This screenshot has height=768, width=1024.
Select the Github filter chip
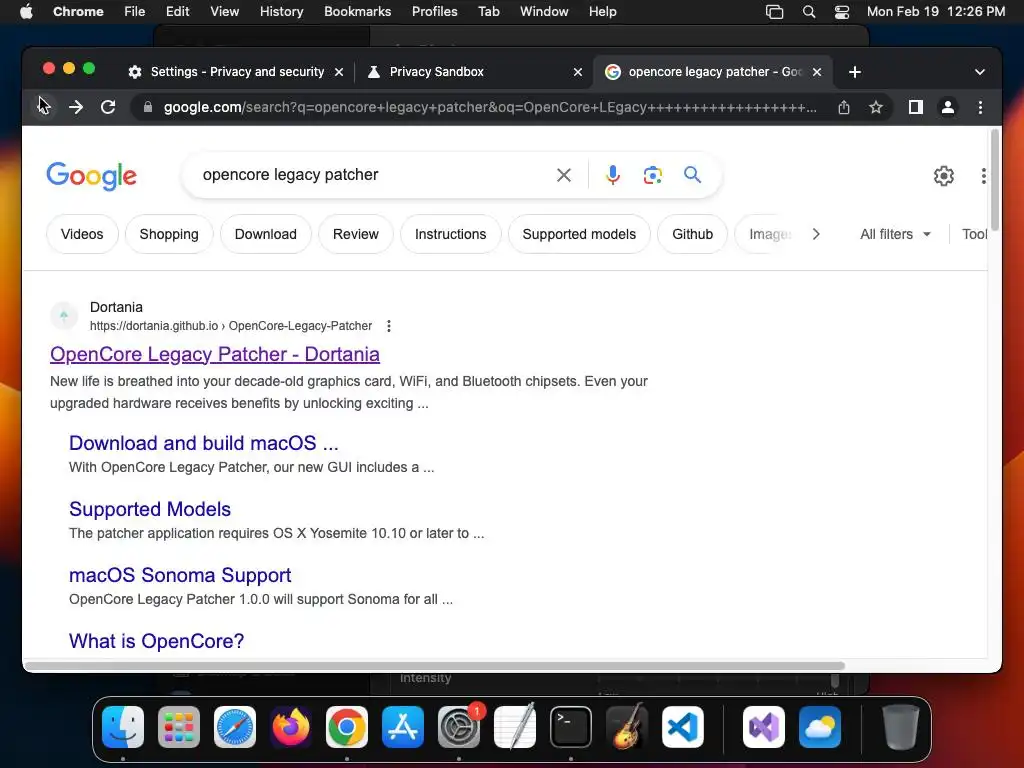693,234
